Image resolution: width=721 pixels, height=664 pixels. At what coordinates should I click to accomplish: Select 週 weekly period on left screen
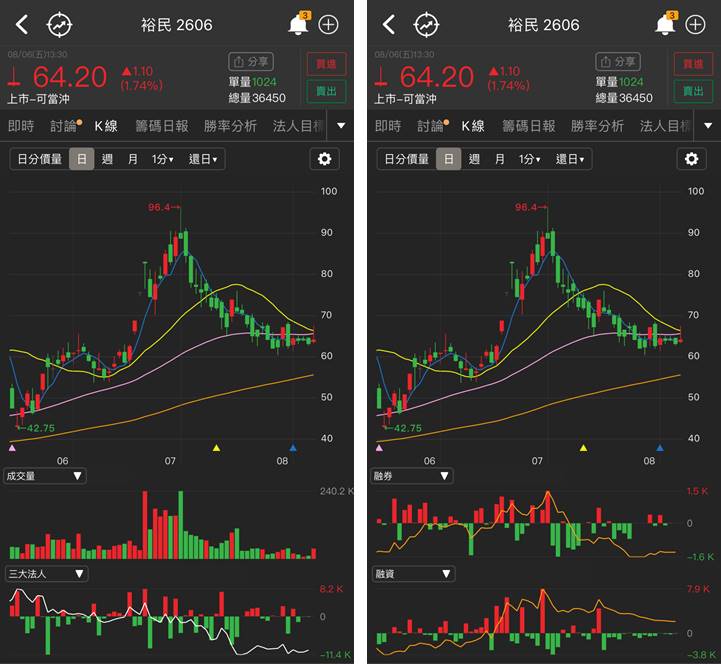(107, 159)
